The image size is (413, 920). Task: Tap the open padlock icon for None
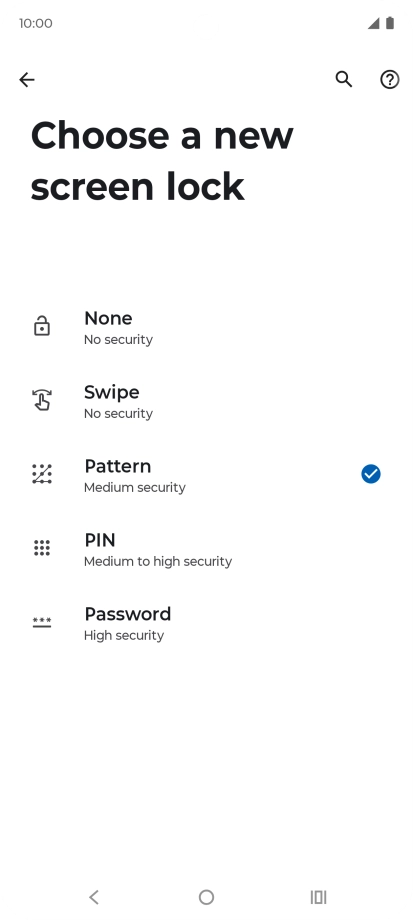(x=42, y=326)
